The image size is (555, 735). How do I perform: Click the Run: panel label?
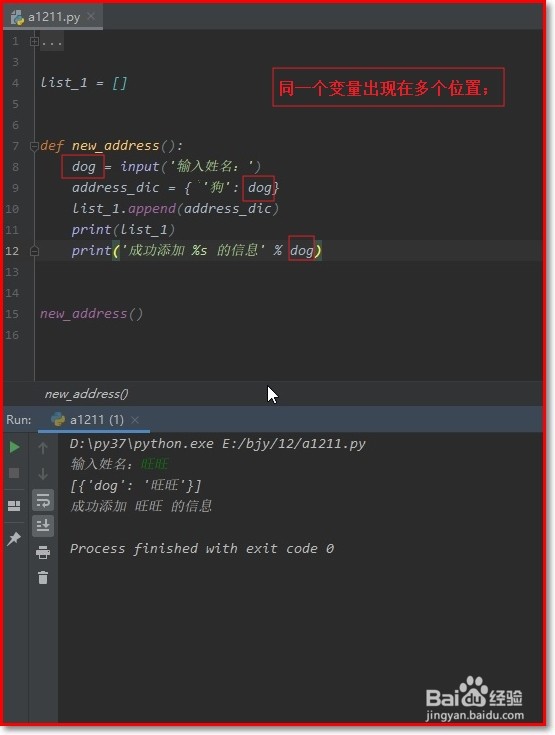coord(19,420)
